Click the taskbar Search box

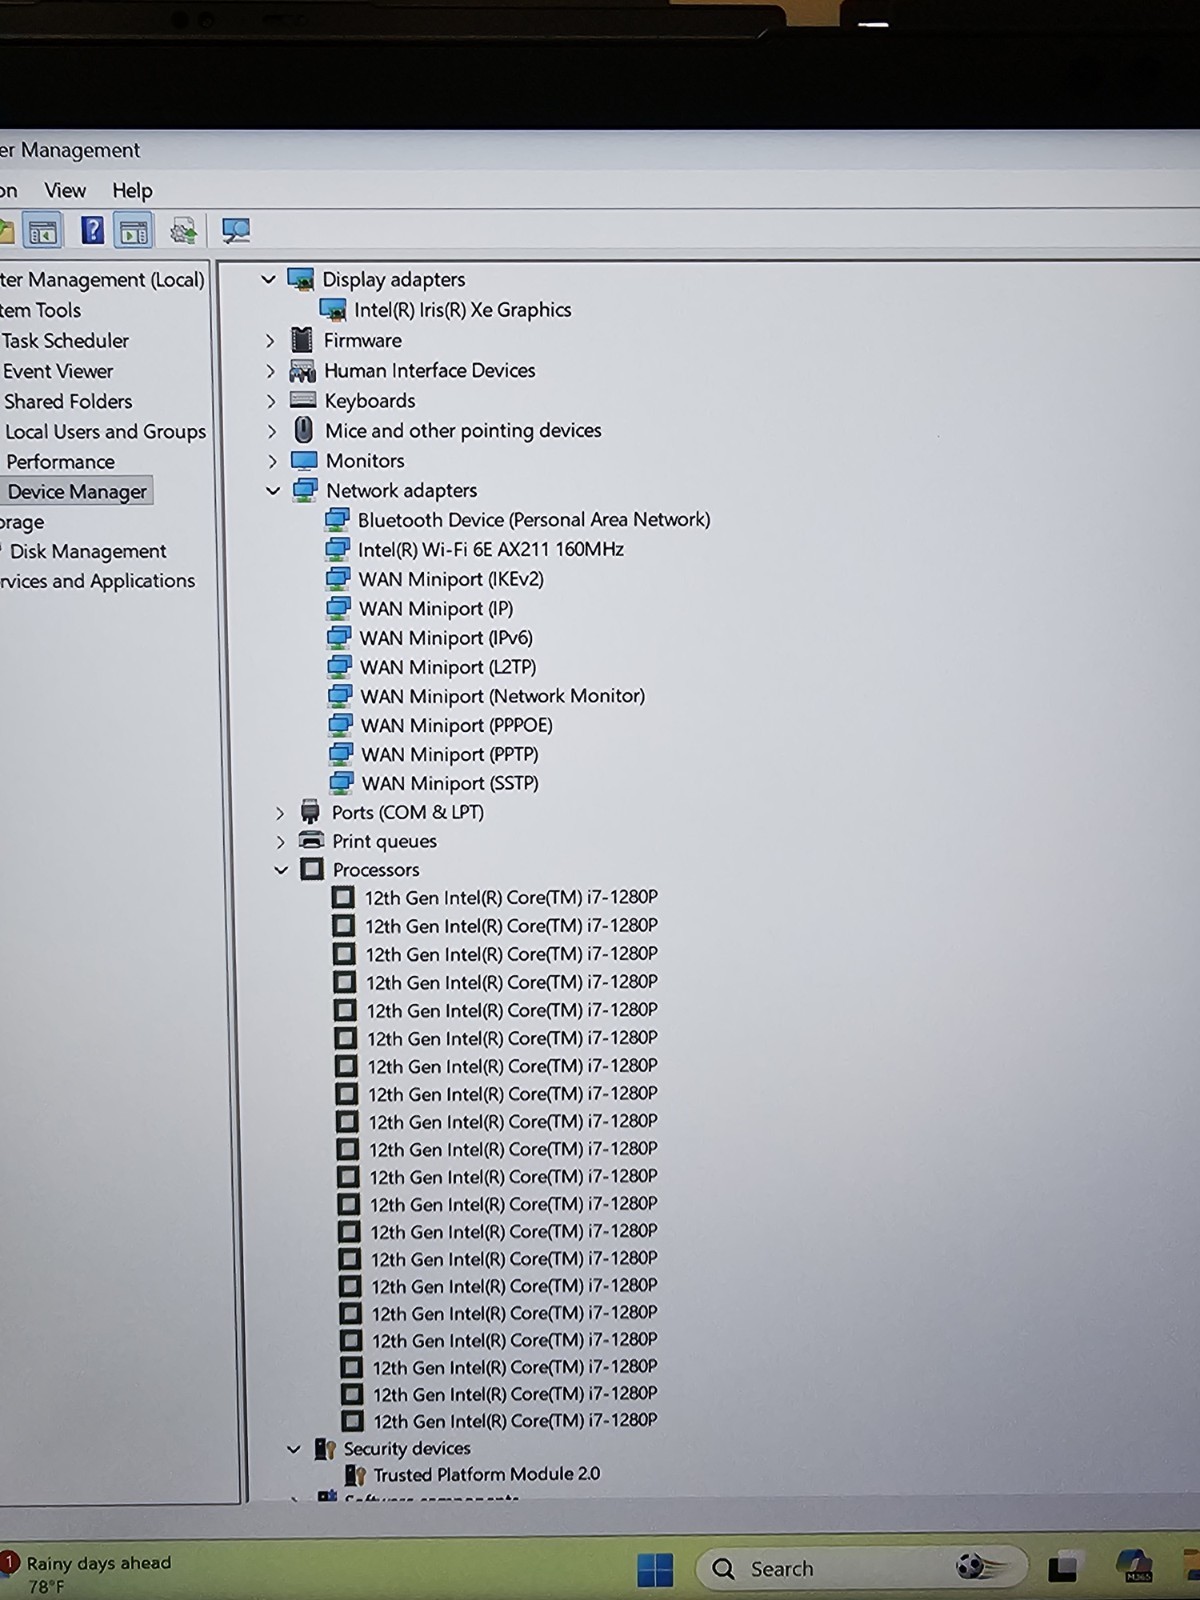coord(862,1568)
